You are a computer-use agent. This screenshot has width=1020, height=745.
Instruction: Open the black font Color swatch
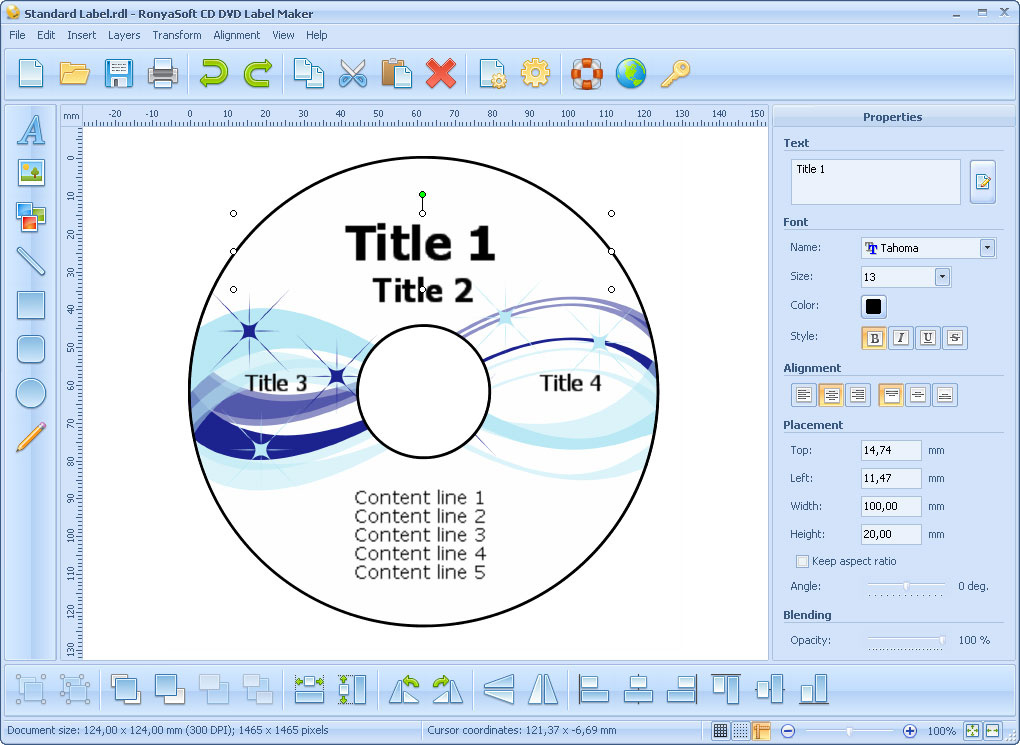[873, 306]
